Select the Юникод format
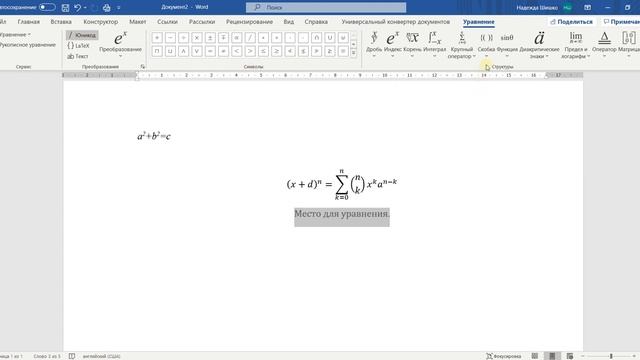 pos(82,35)
